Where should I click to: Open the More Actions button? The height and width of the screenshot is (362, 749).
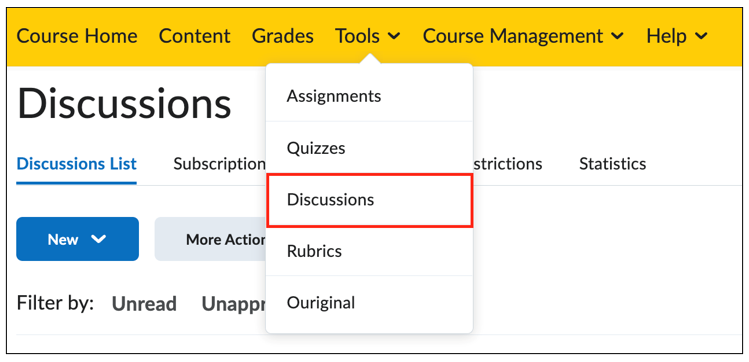tap(210, 239)
